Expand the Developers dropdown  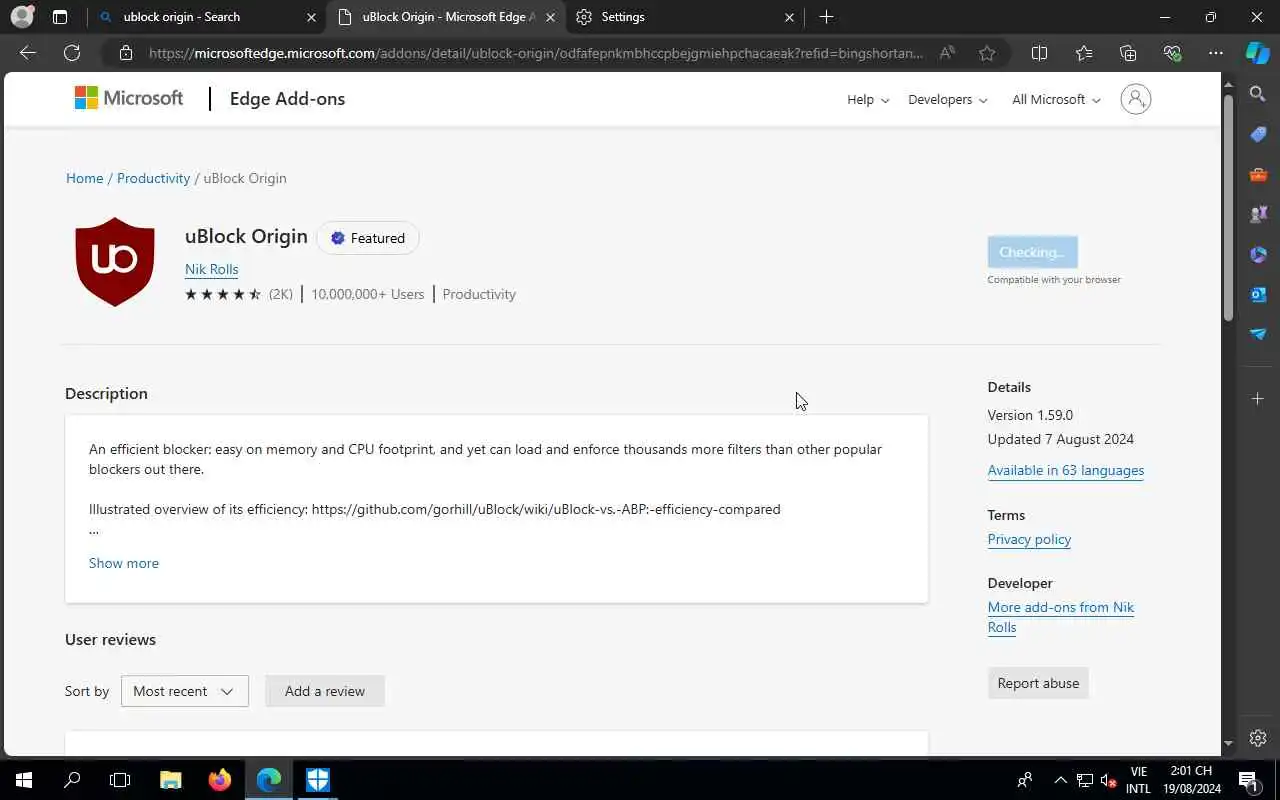948,100
